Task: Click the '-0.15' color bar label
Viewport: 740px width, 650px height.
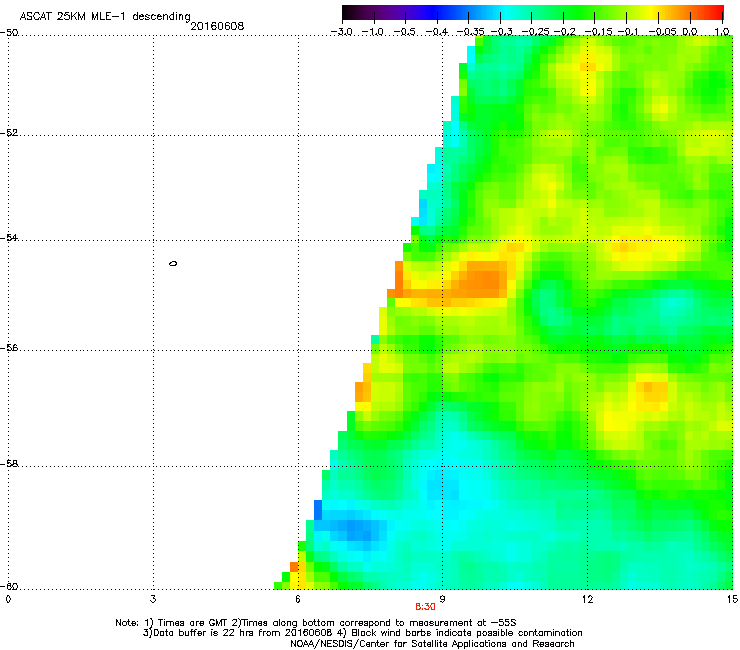Action: coord(598,32)
